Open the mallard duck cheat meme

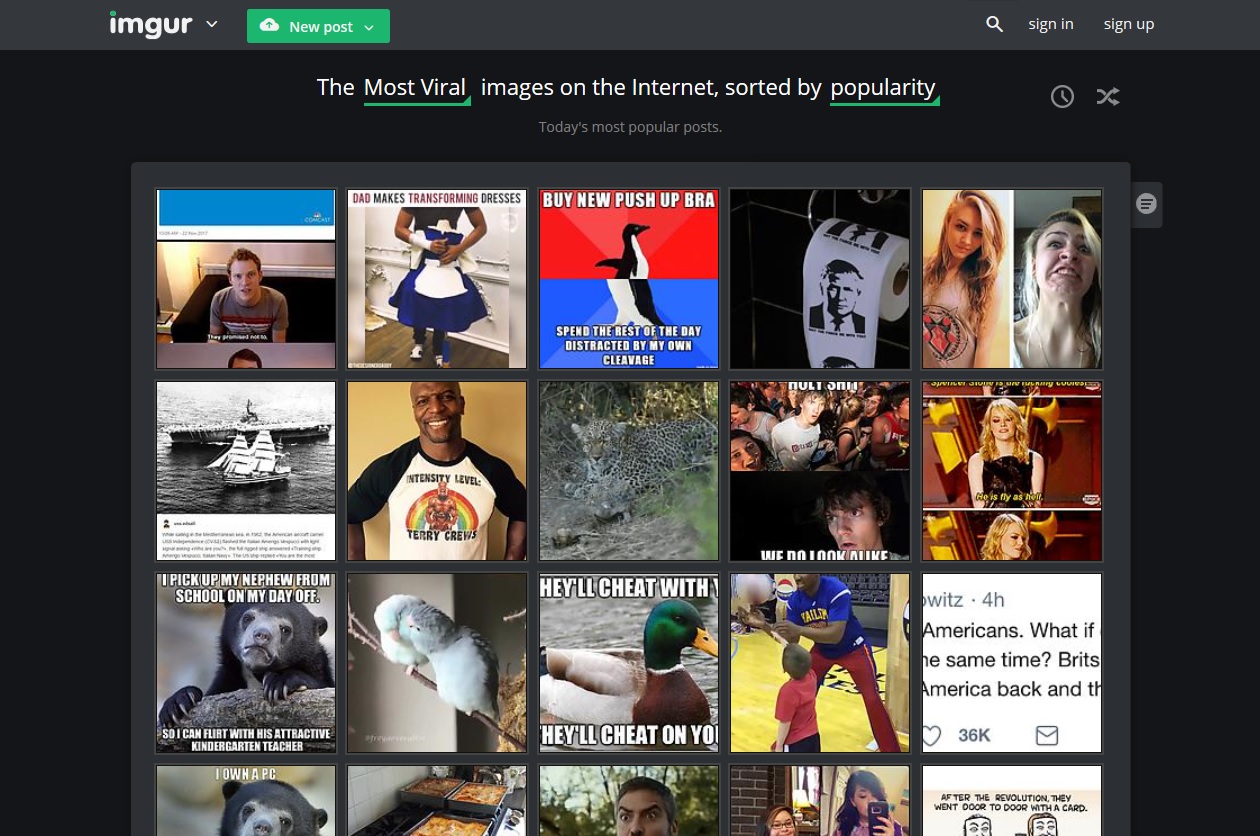coord(628,662)
